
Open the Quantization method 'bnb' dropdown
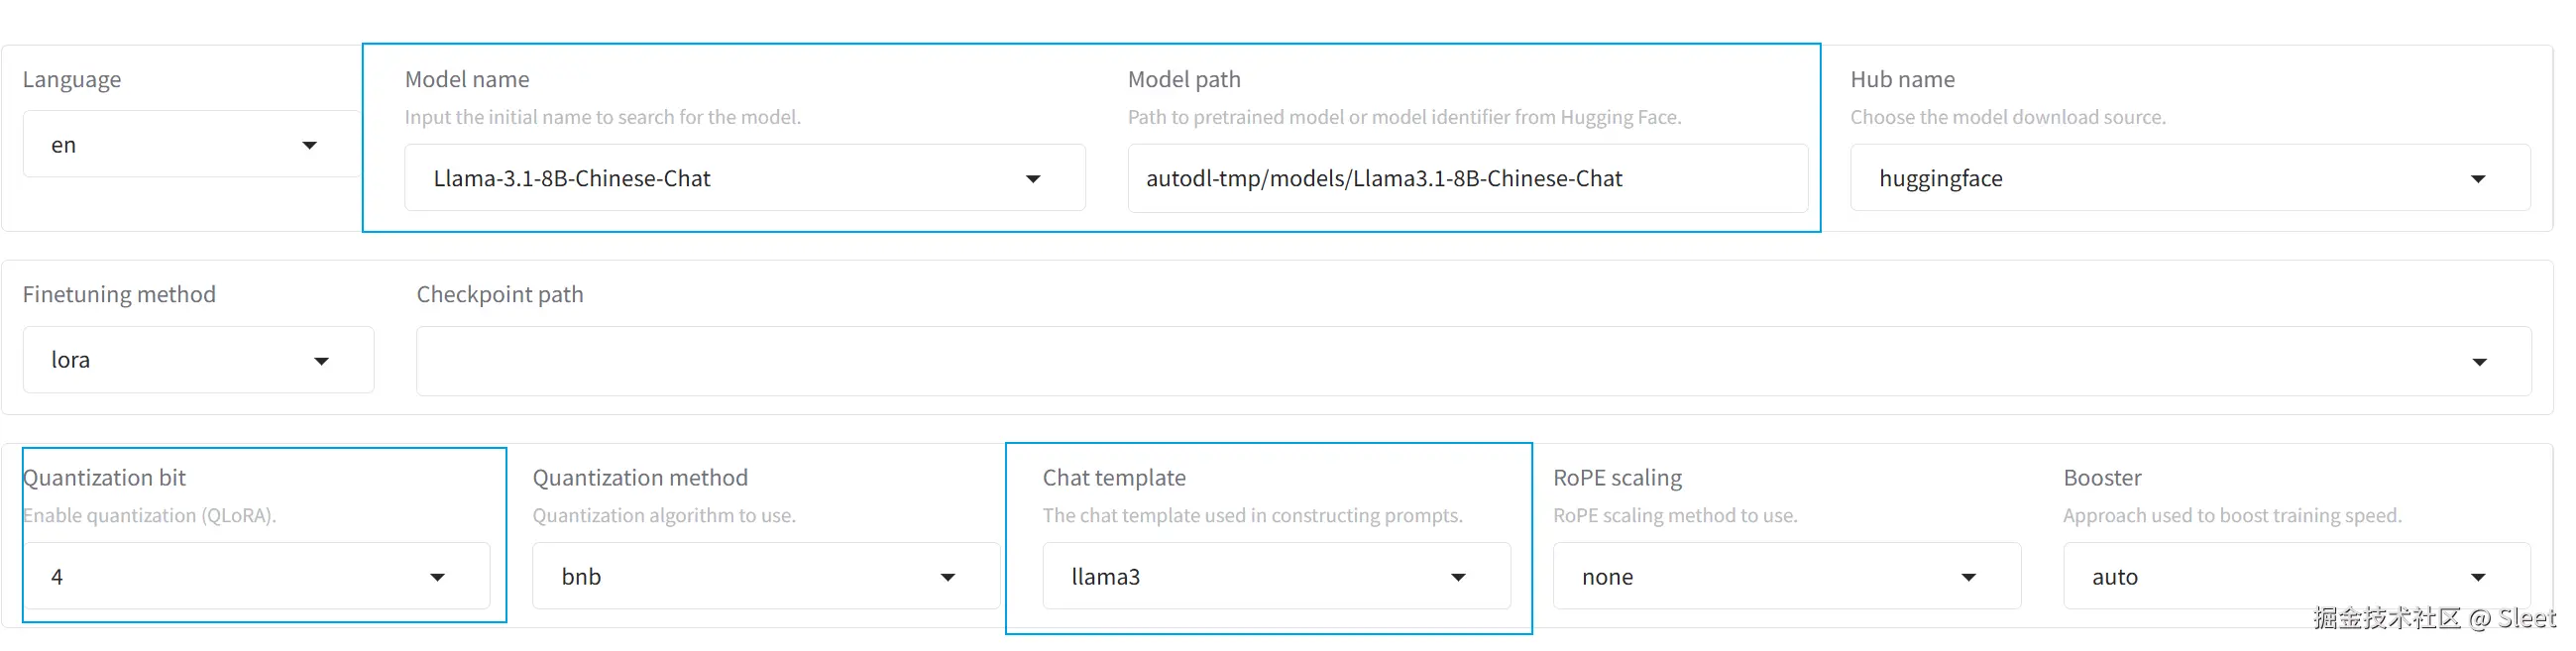pyautogui.click(x=740, y=576)
